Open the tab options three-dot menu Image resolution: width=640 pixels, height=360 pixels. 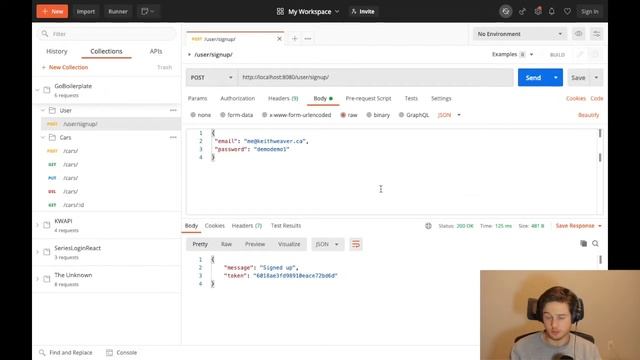point(308,39)
